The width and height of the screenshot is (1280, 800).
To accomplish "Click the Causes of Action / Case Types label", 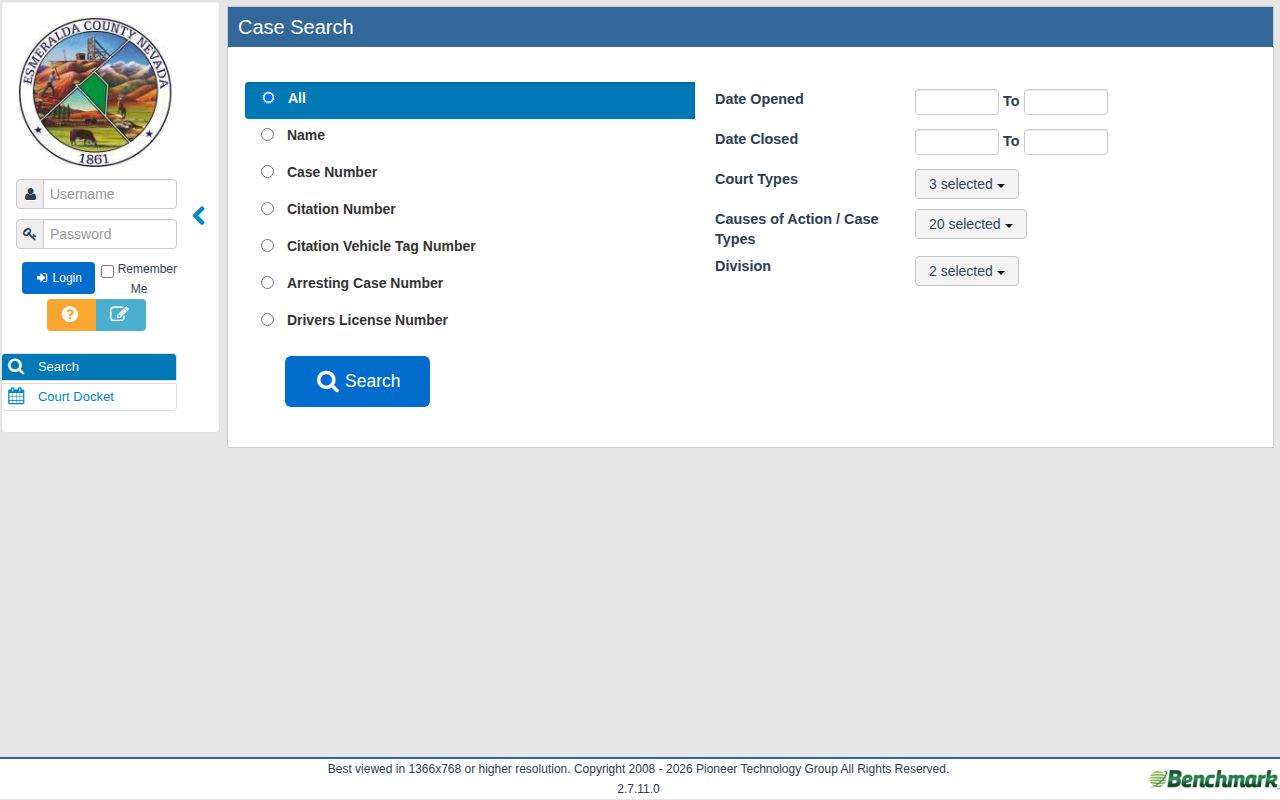I will point(797,229).
